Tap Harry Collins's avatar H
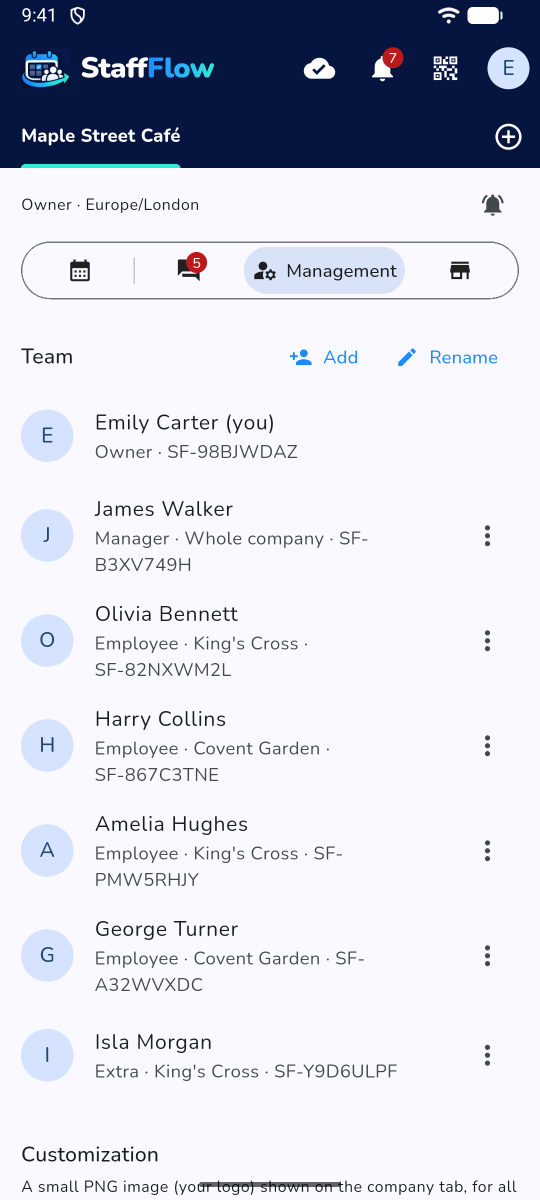The image size is (540, 1200). 47,745
